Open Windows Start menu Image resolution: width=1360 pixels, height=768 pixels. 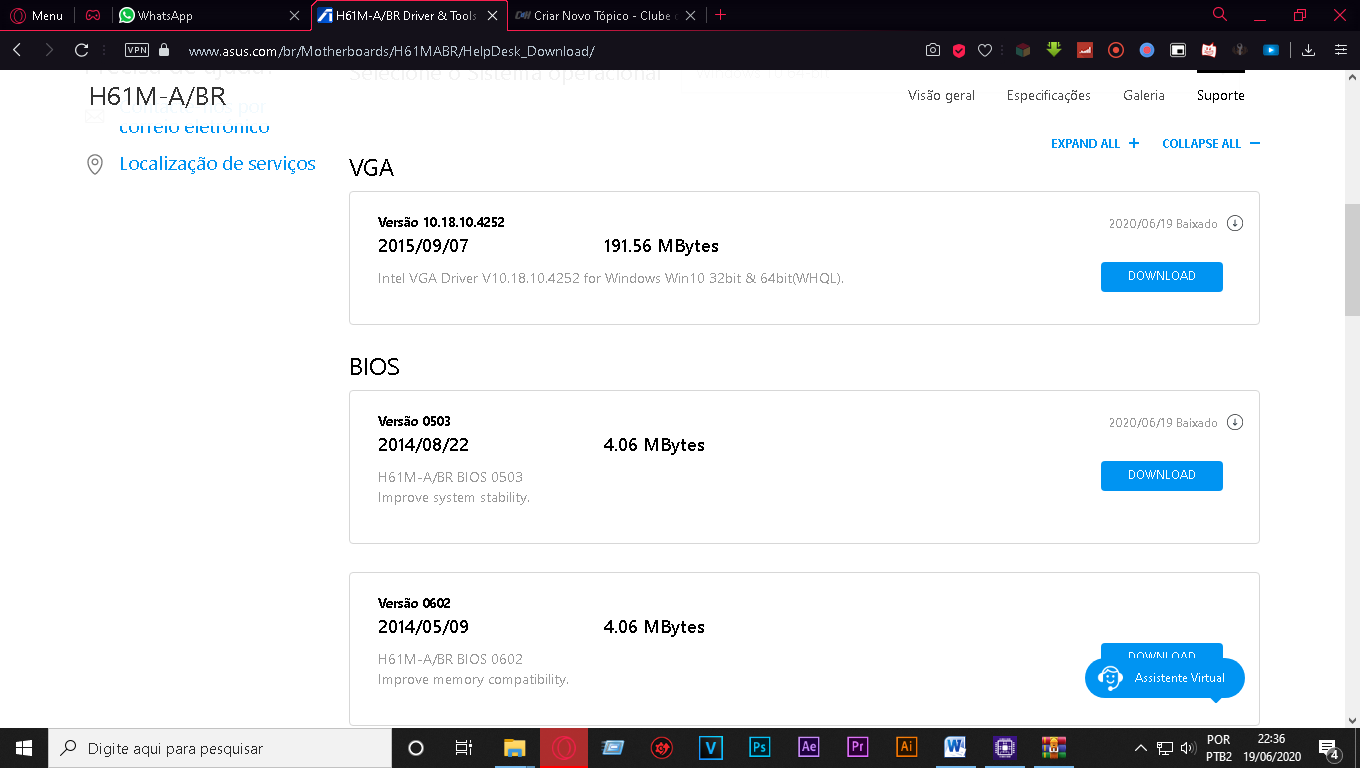(24, 748)
